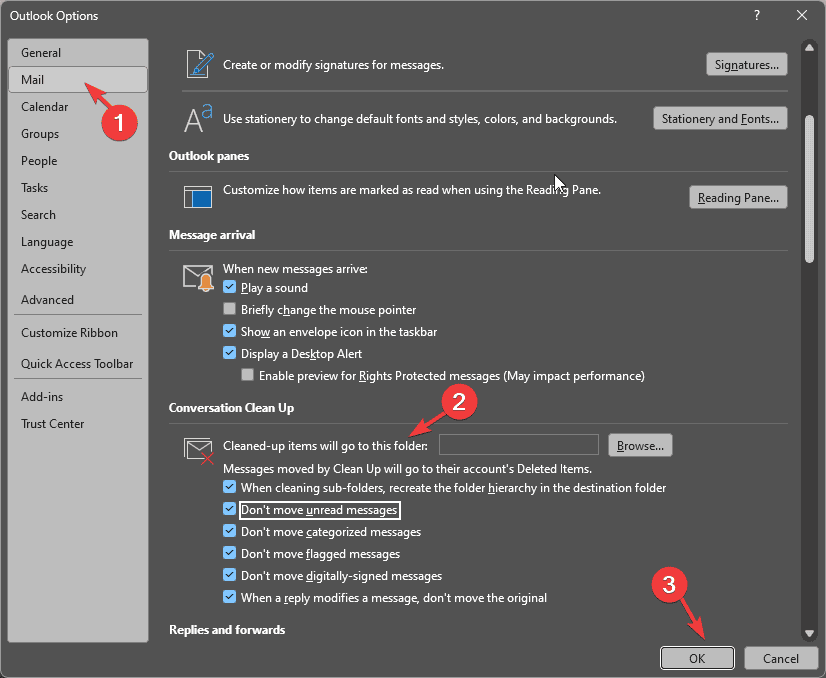Click the Reading Pane layout icon
Image resolution: width=826 pixels, height=678 pixels.
(x=199, y=196)
